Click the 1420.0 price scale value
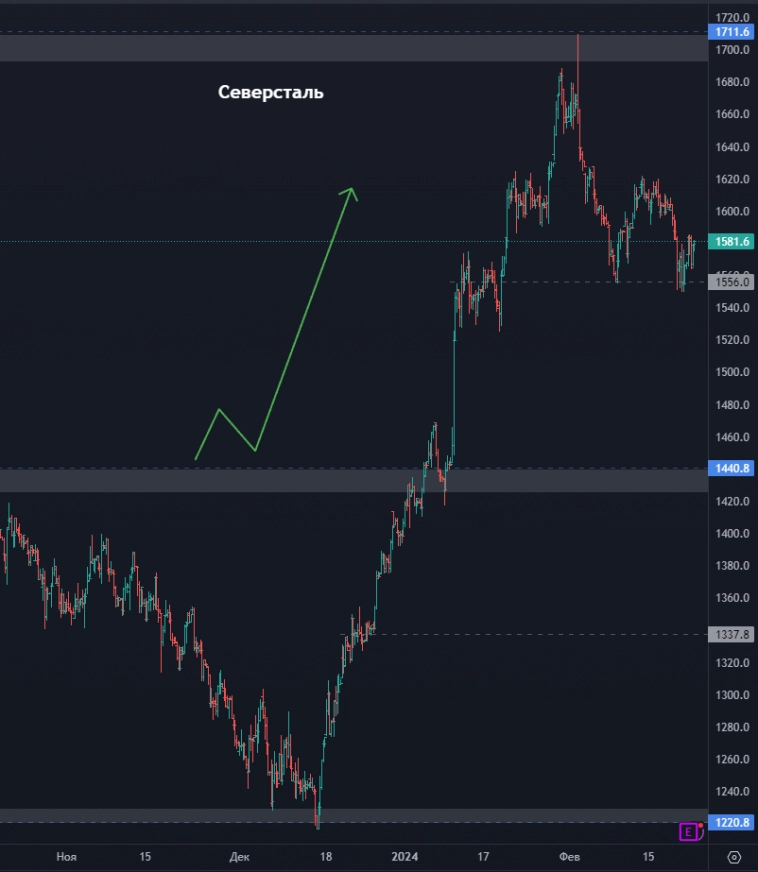This screenshot has width=758, height=872. [x=732, y=502]
